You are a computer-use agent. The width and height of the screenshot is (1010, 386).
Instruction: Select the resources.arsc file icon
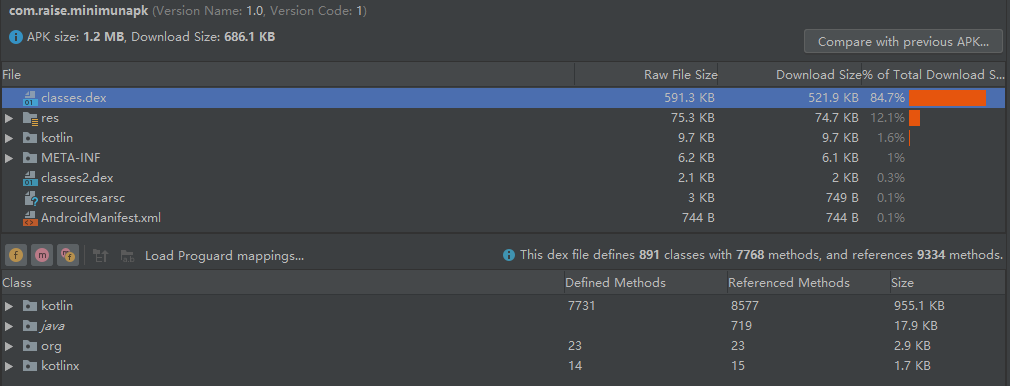click(x=30, y=198)
